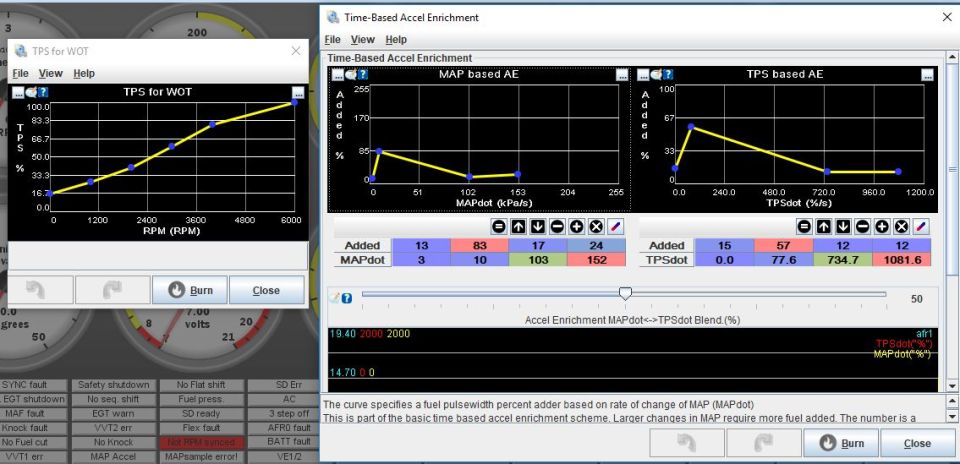960x464 pixels.
Task: Click the increase arrow in MAPdot table toolbar
Action: [519, 227]
